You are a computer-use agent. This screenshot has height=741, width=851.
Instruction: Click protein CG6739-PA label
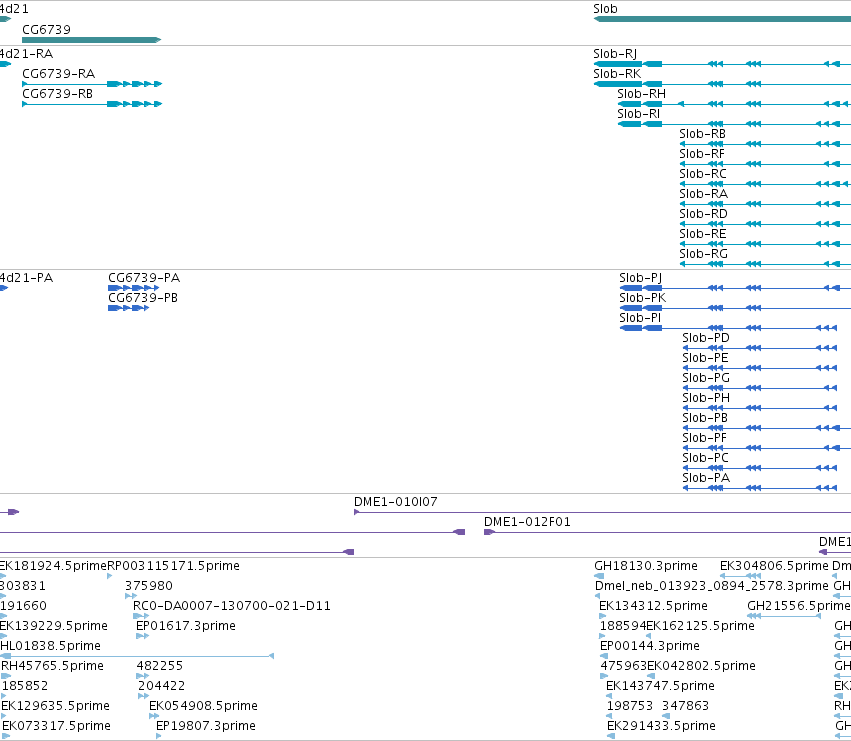pyautogui.click(x=144, y=278)
